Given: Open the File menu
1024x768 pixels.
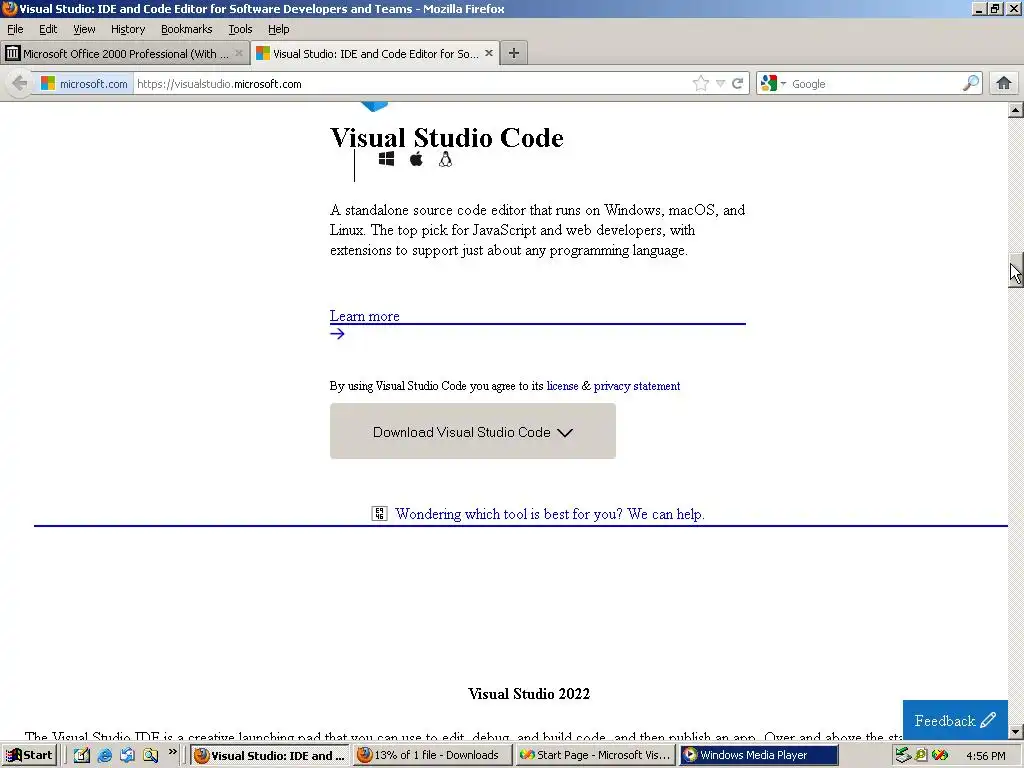Looking at the screenshot, I should point(15,29).
